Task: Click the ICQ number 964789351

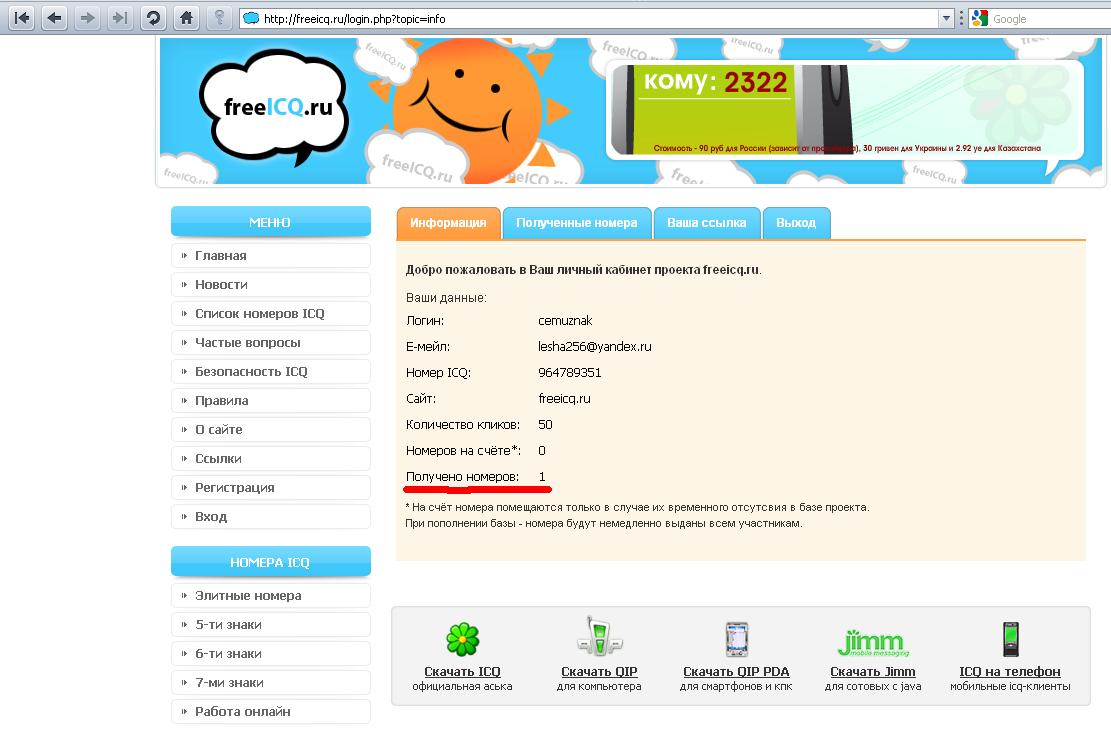Action: click(x=570, y=373)
